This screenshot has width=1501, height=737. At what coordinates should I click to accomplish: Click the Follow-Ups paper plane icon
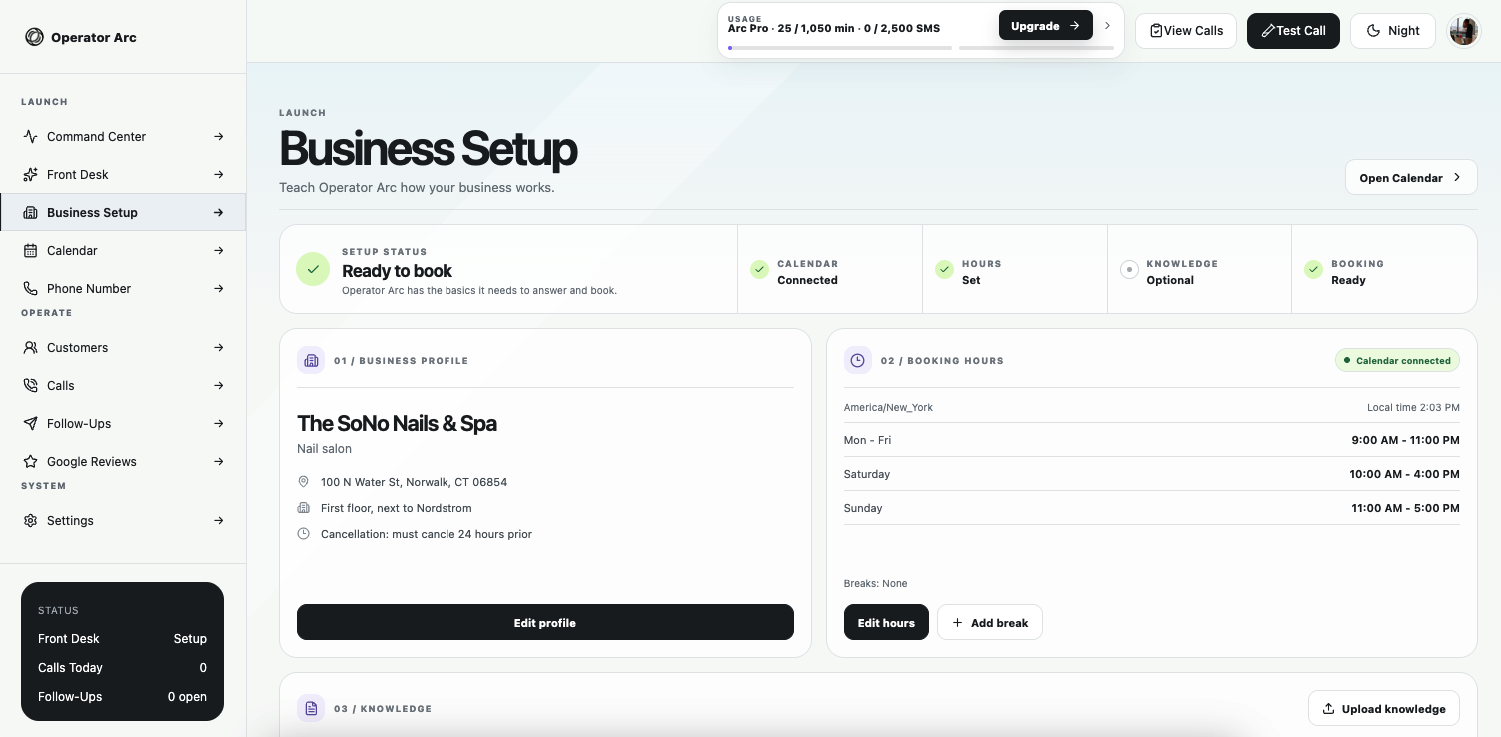pos(30,423)
